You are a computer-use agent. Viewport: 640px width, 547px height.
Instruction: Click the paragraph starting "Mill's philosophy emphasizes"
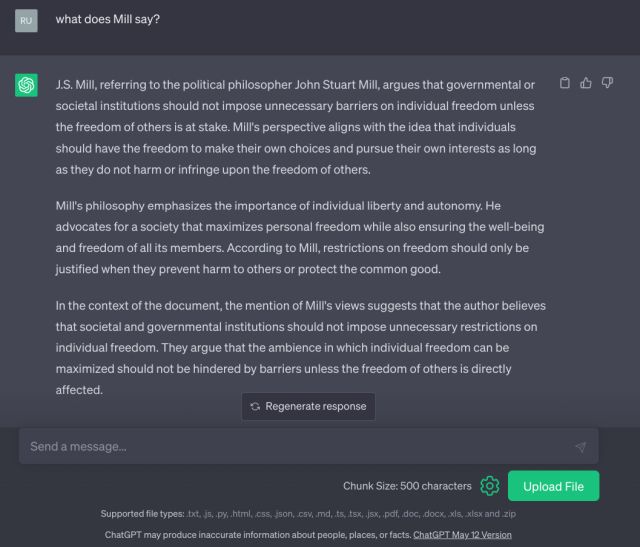298,238
